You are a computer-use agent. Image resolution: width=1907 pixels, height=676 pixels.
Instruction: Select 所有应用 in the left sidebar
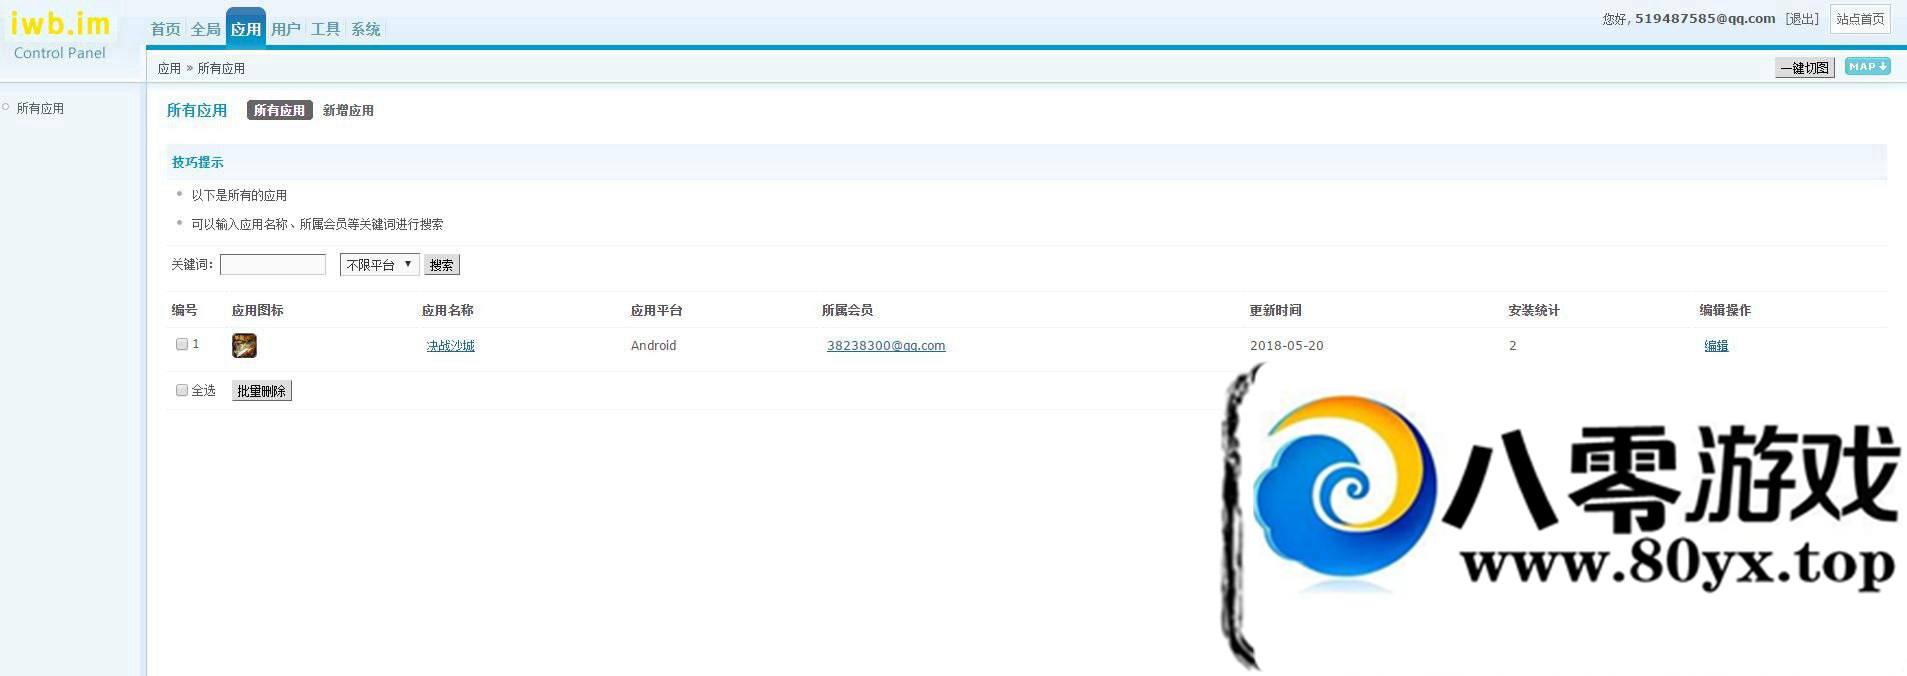(40, 108)
